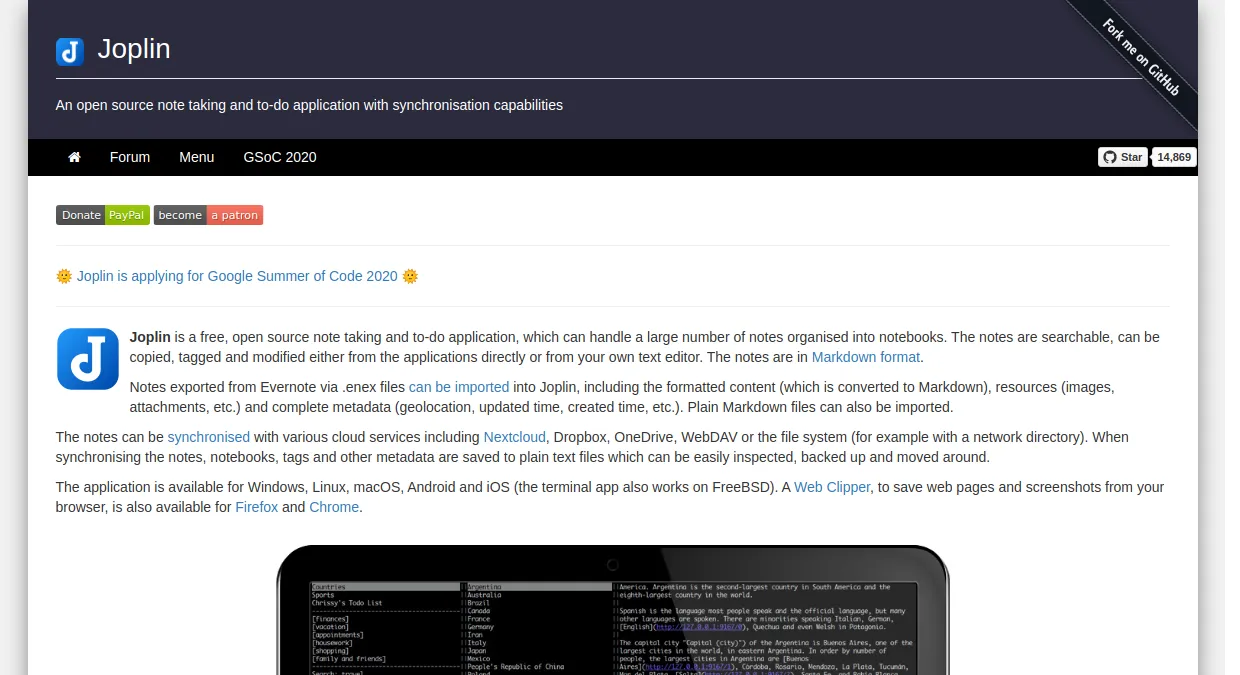Open the Forum menu item

click(130, 157)
